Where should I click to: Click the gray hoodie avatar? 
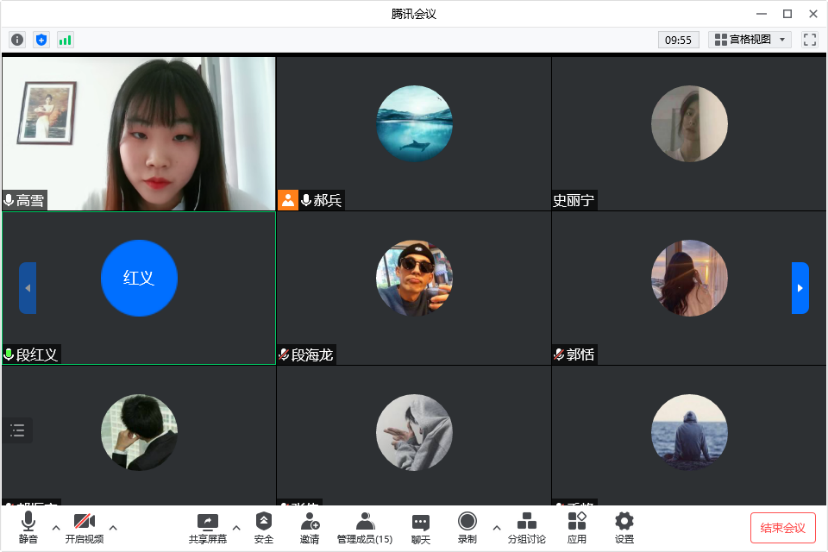(415, 433)
